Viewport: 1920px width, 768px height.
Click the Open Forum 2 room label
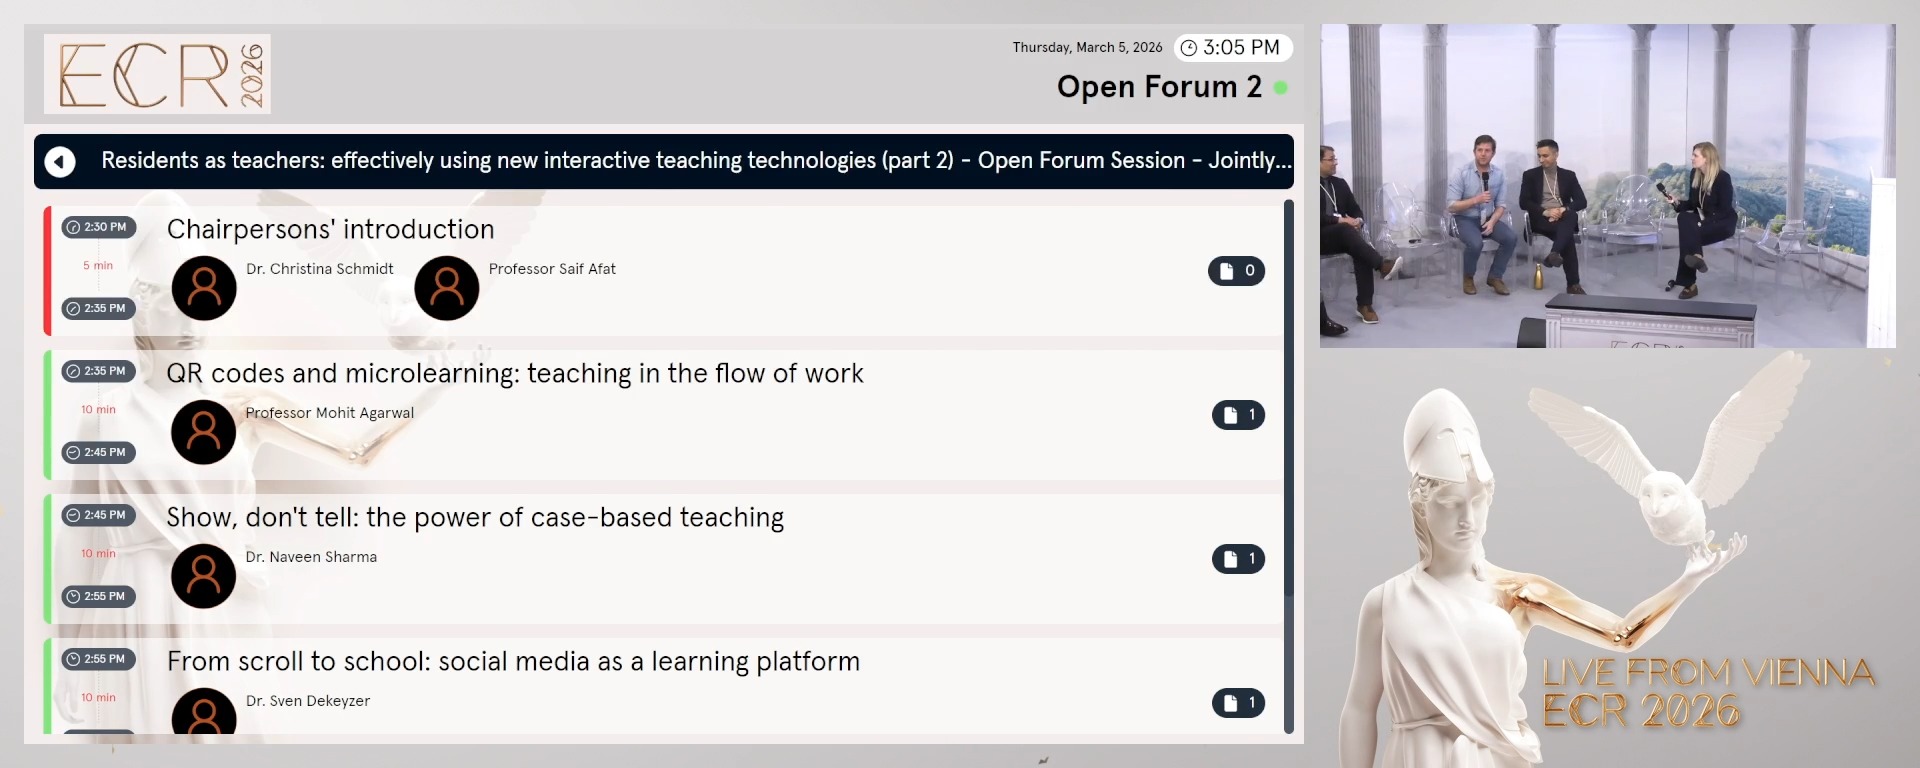coord(1159,88)
